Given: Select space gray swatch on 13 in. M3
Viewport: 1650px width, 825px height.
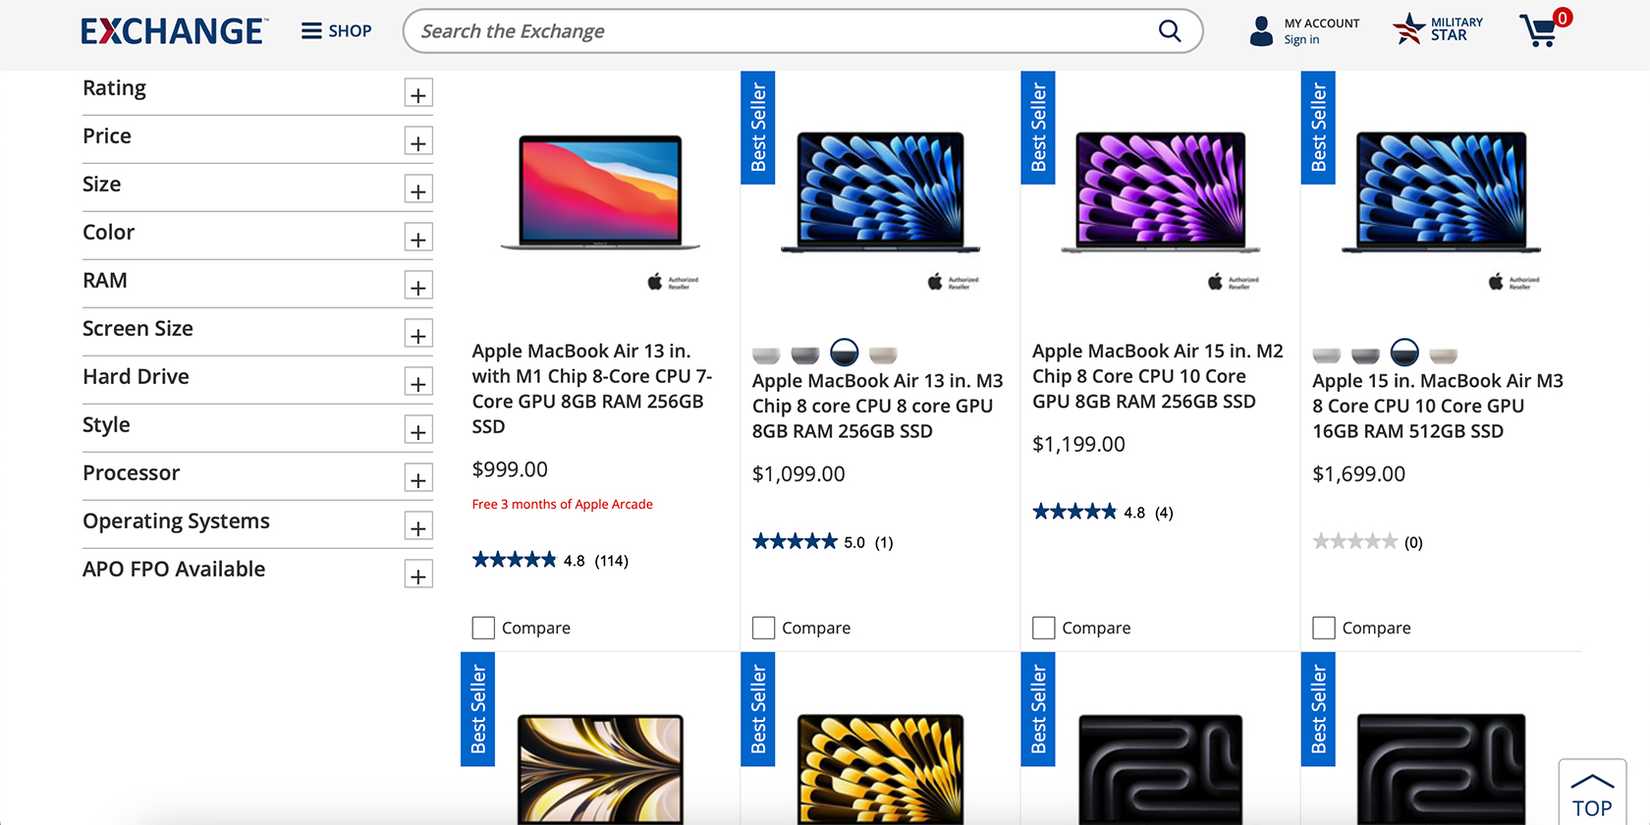Looking at the screenshot, I should pyautogui.click(x=805, y=354).
